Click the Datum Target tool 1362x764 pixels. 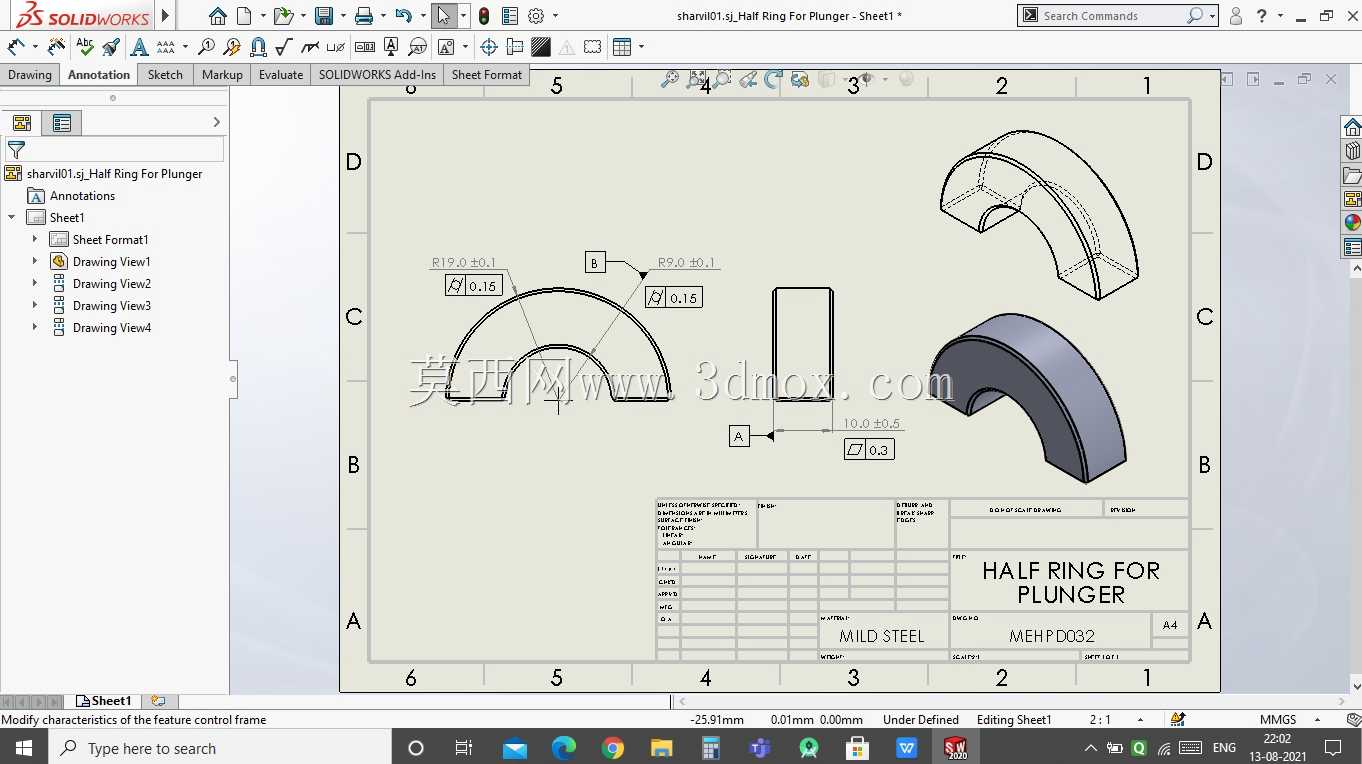(417, 46)
